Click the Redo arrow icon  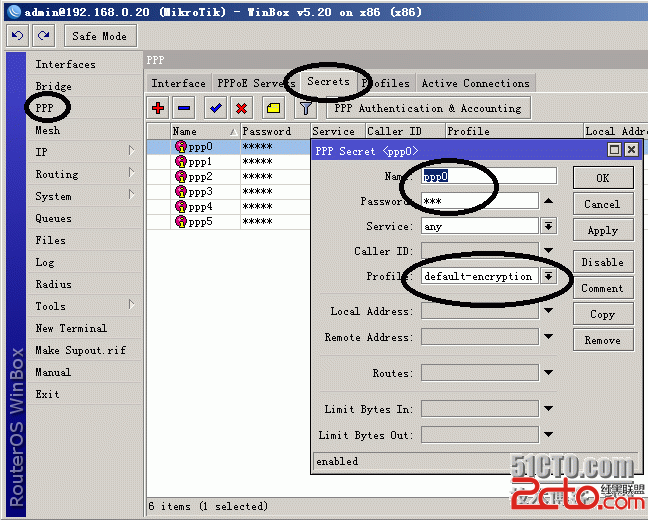point(44,36)
